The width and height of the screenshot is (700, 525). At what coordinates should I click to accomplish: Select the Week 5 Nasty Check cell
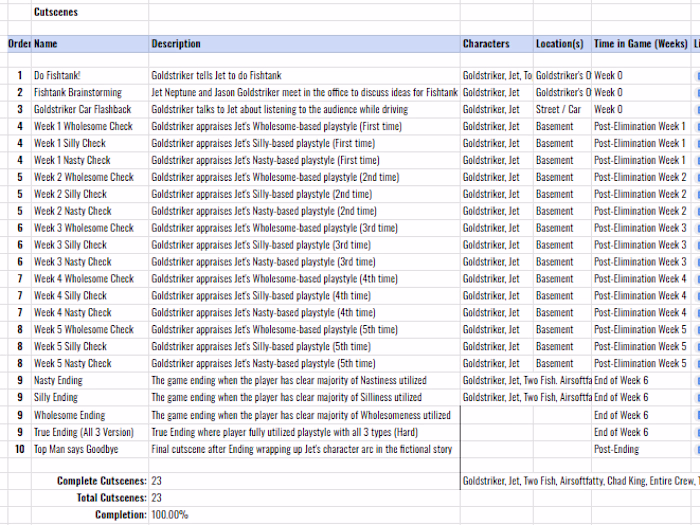[x=72, y=364]
